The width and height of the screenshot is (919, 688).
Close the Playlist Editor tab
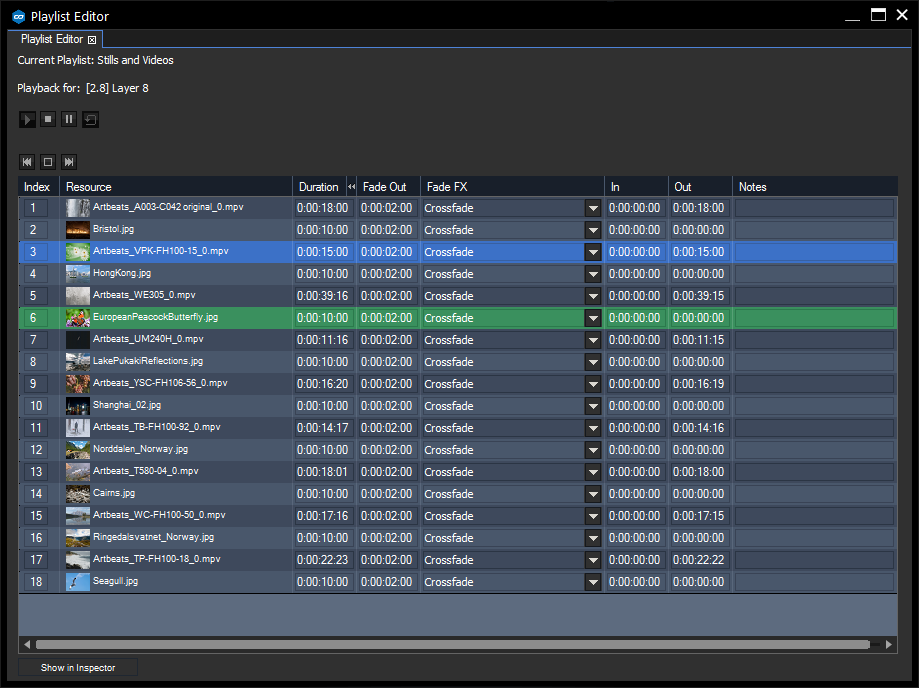click(92, 38)
